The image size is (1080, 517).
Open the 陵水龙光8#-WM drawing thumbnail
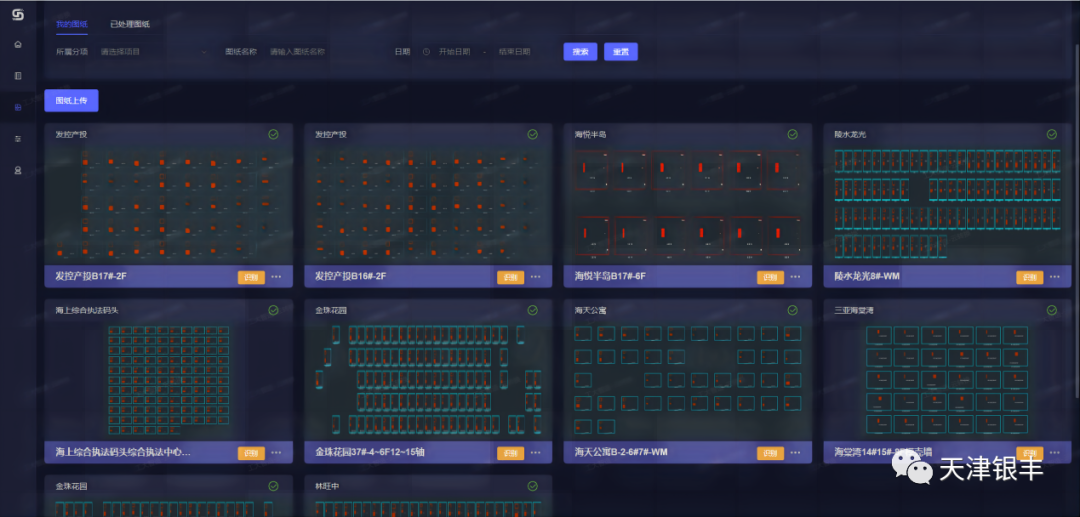point(947,205)
